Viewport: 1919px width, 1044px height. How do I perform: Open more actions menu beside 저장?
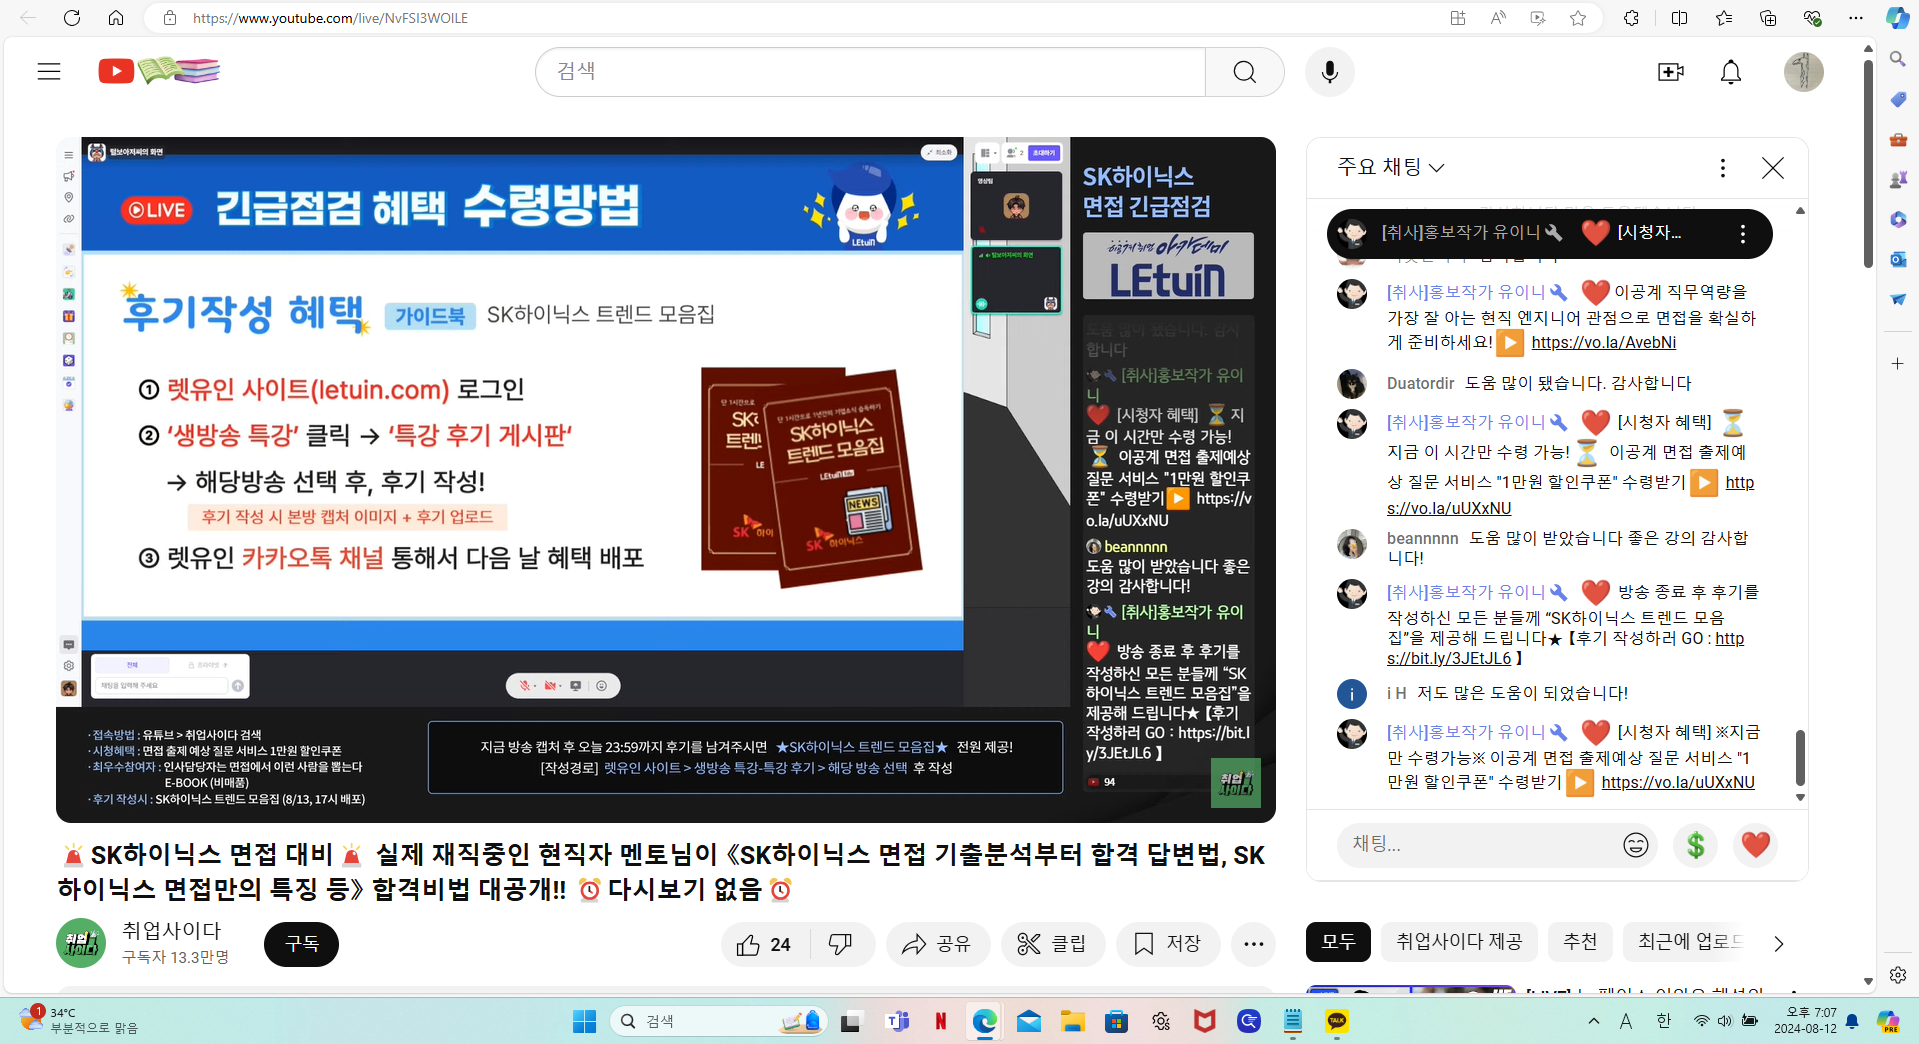[1253, 944]
